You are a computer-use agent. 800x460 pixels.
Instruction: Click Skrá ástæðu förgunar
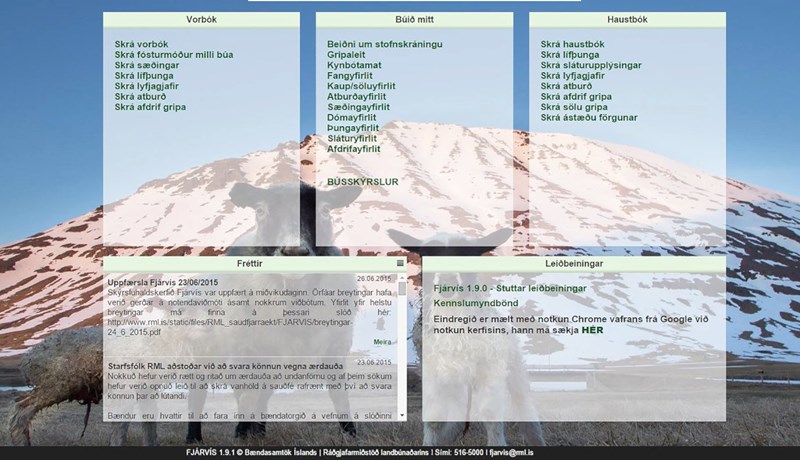(x=588, y=117)
